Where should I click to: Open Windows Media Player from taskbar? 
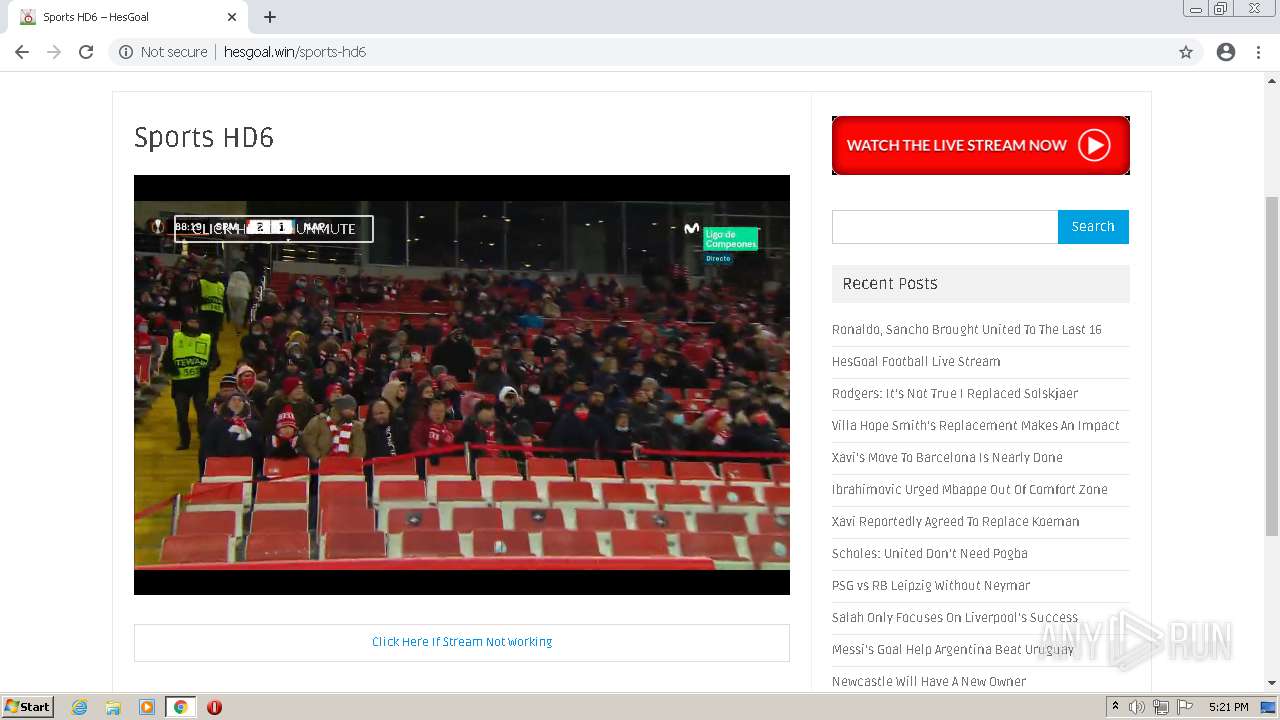coord(147,707)
